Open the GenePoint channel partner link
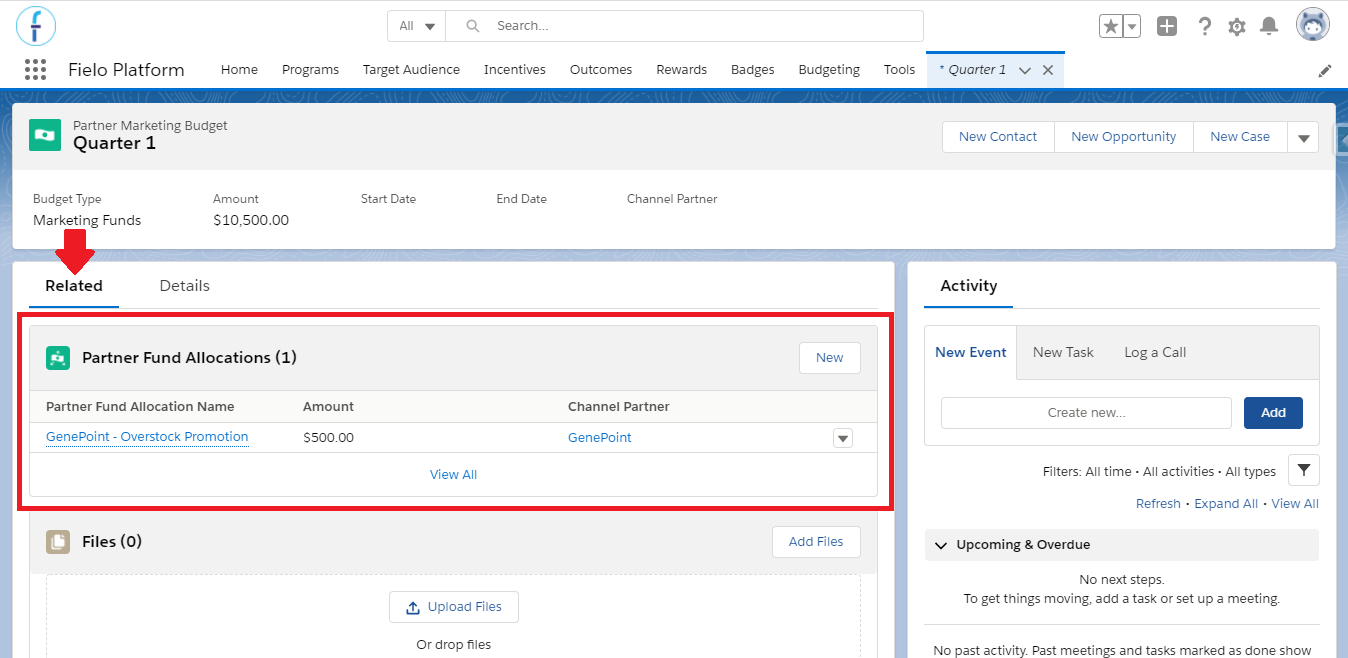Screen dimensions: 1348x658 [x=600, y=437]
